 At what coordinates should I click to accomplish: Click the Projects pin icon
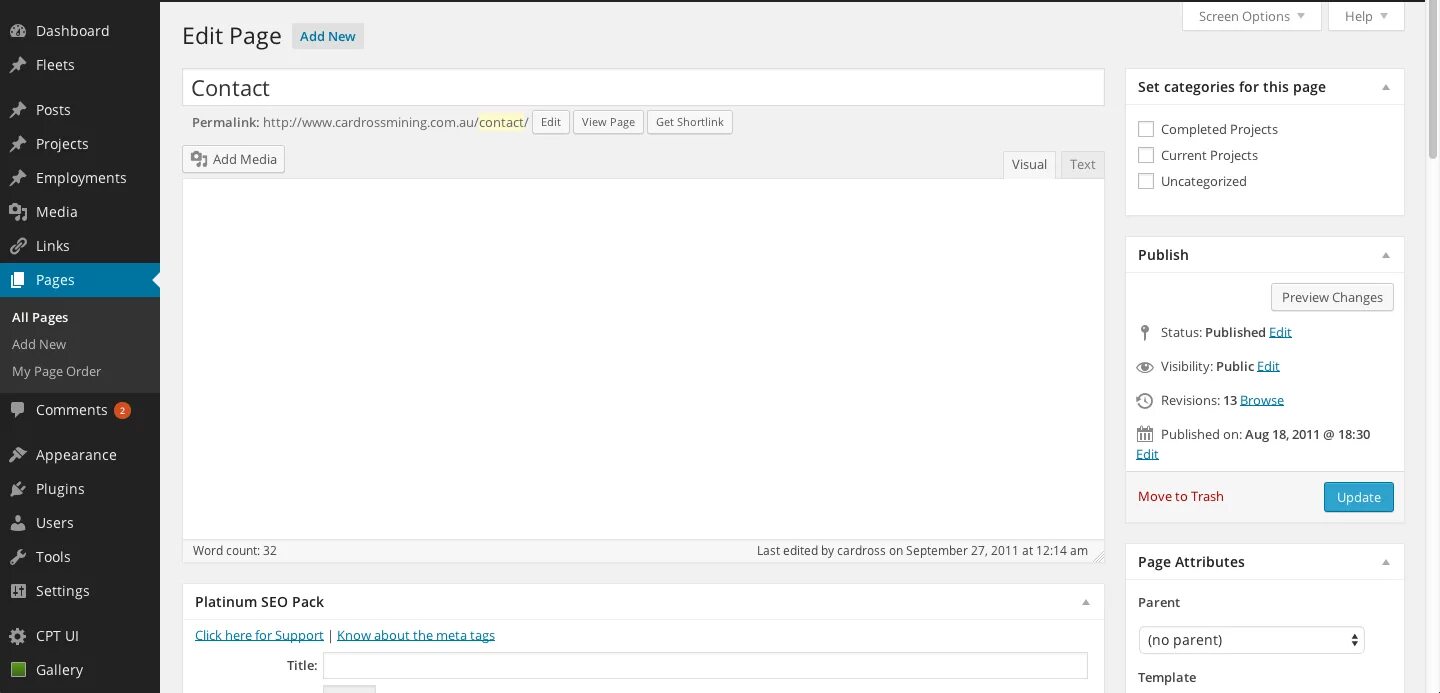click(x=18, y=144)
